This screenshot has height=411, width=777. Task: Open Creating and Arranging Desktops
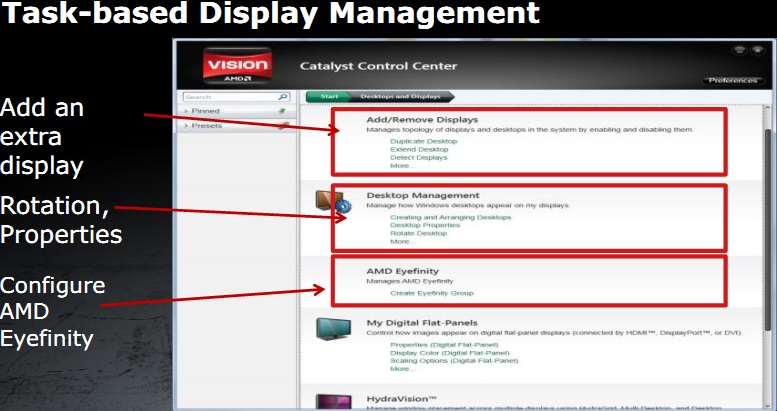tap(450, 217)
